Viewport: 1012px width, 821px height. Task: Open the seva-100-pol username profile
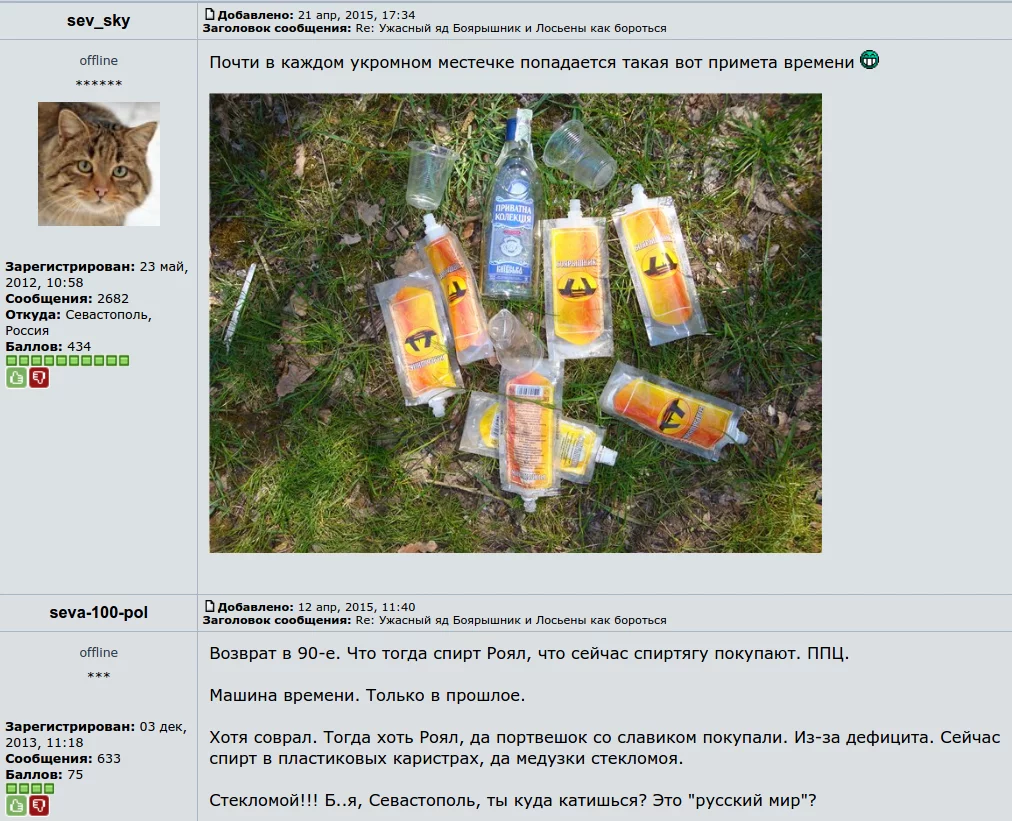pos(99,613)
